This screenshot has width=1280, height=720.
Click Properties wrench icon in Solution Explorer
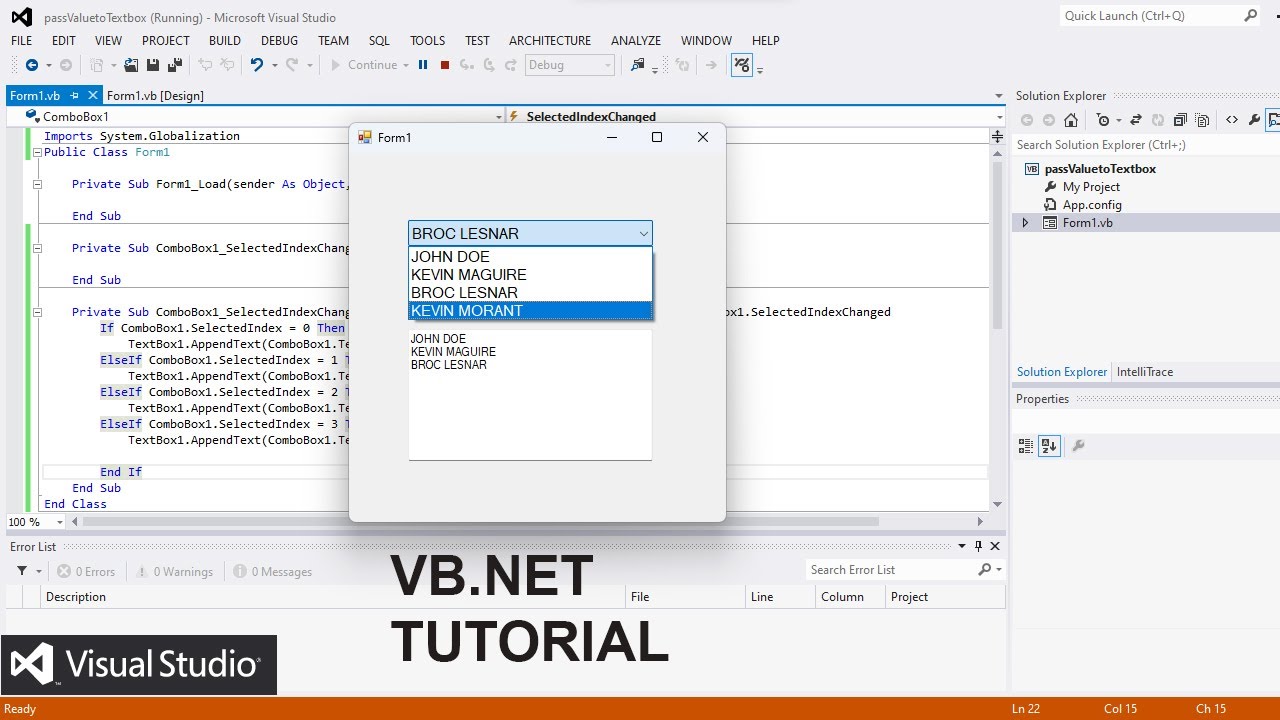click(1254, 120)
